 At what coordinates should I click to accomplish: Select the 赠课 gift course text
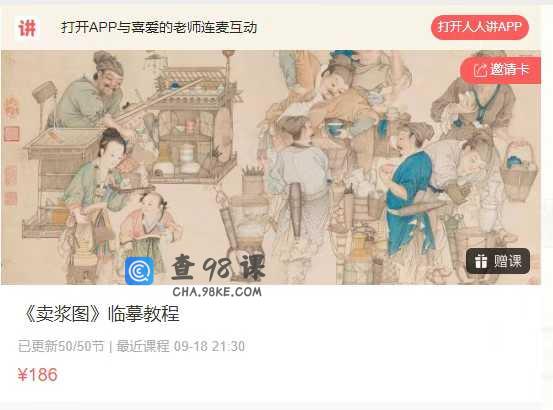click(x=508, y=261)
